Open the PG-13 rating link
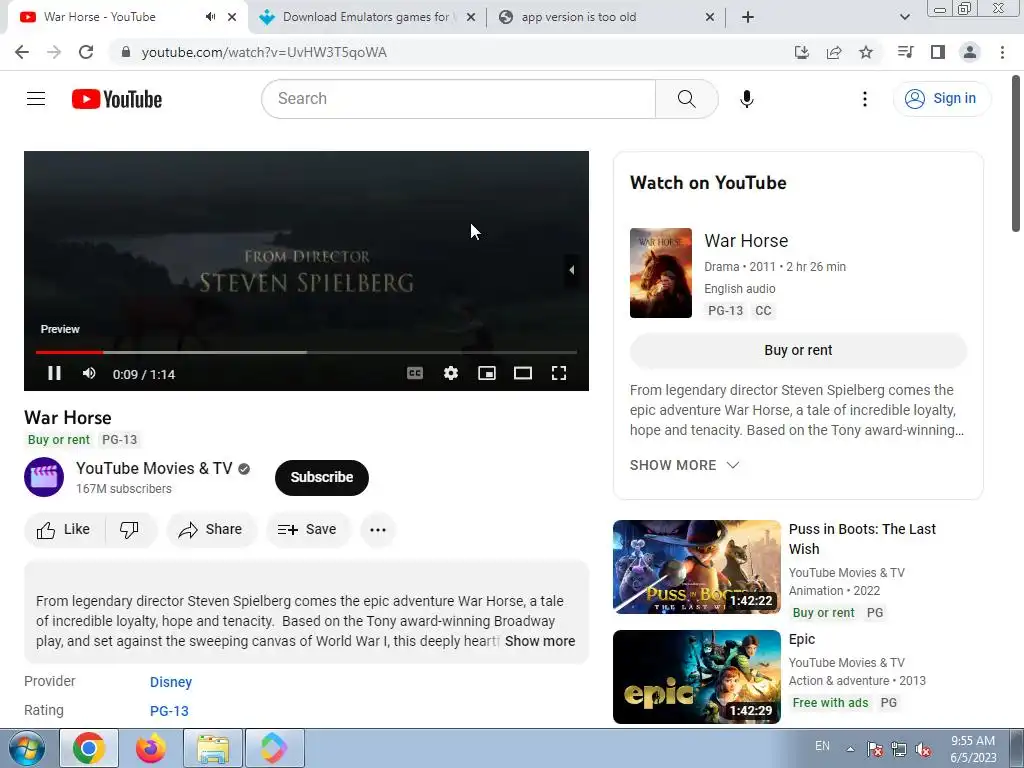Image resolution: width=1024 pixels, height=768 pixels. (x=169, y=711)
